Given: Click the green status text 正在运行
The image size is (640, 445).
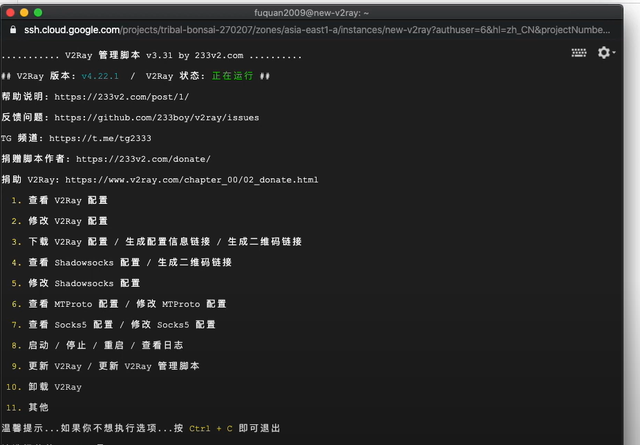Looking at the screenshot, I should click(233, 76).
